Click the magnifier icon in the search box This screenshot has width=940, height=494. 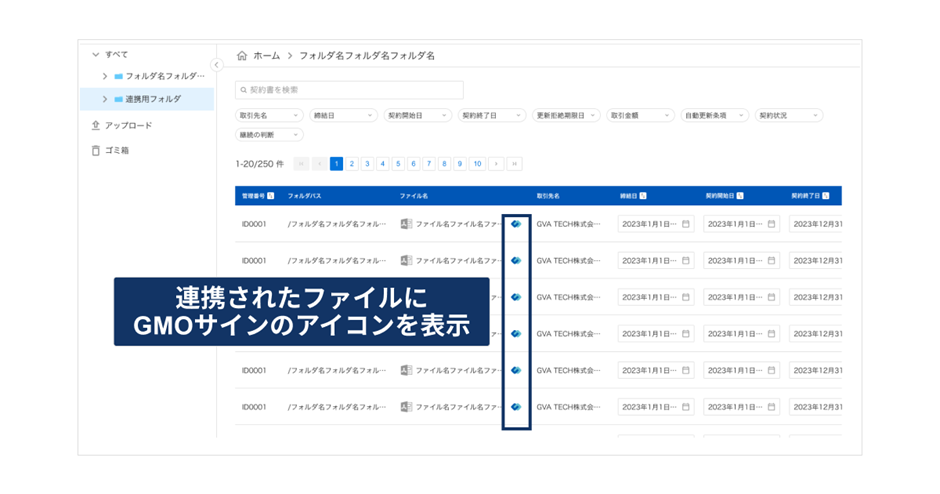point(243,90)
